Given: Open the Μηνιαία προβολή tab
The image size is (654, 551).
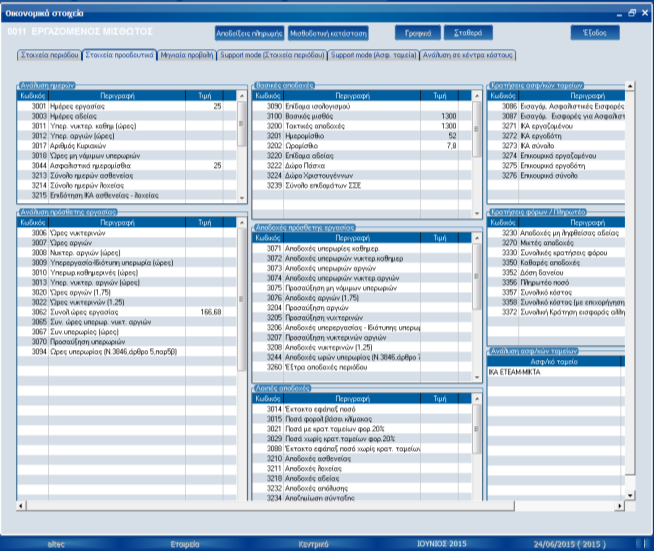Looking at the screenshot, I should pyautogui.click(x=187, y=55).
